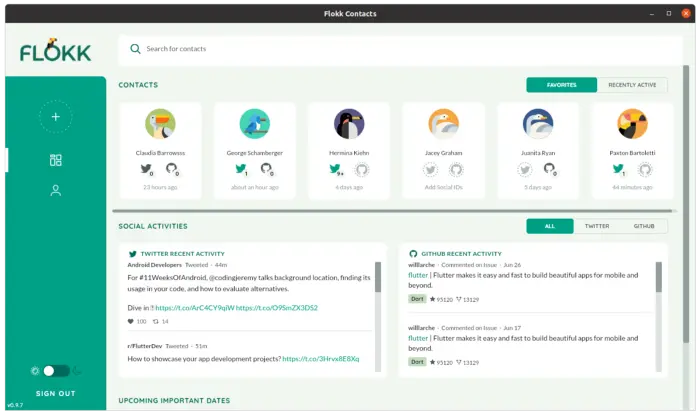Screen dimensions: 700x415
Task: Click '23 hours ago' under Claudia Barrowsss
Action: (x=160, y=187)
